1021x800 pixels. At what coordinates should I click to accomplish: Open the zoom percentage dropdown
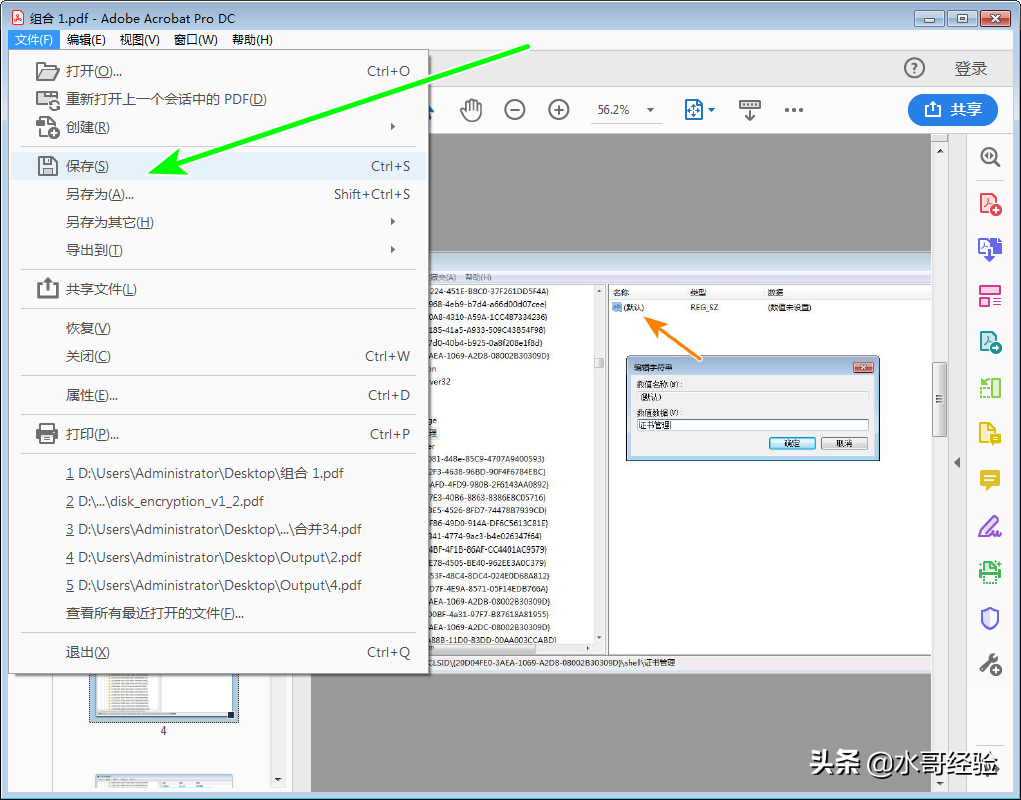(650, 110)
